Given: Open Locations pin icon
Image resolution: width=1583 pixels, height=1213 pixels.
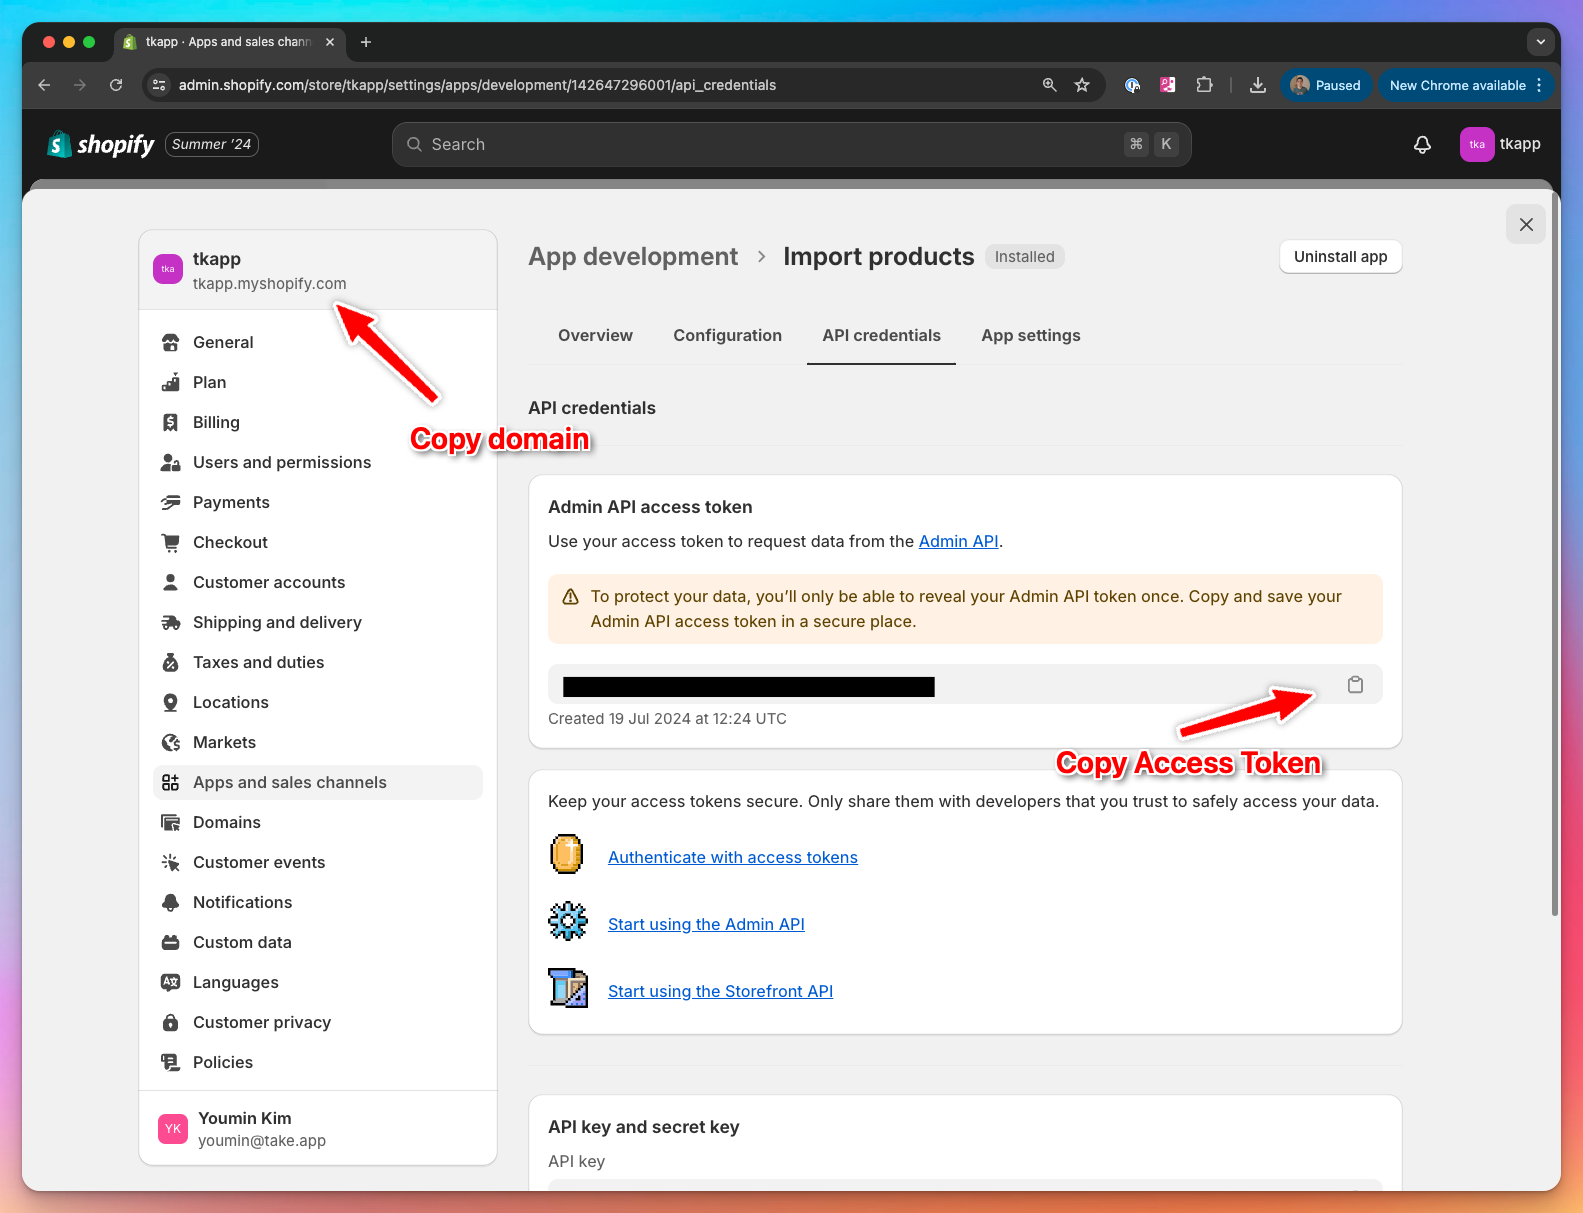Looking at the screenshot, I should (x=171, y=702).
